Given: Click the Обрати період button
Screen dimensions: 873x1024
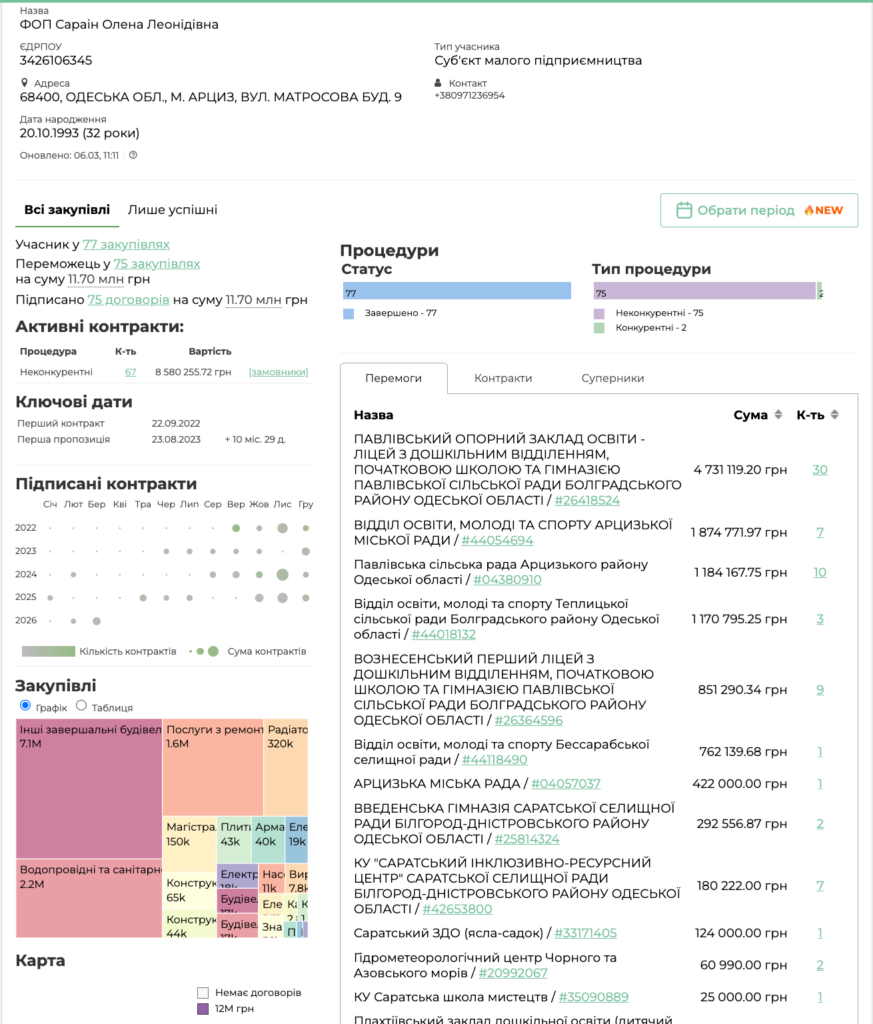Looking at the screenshot, I should pos(758,210).
